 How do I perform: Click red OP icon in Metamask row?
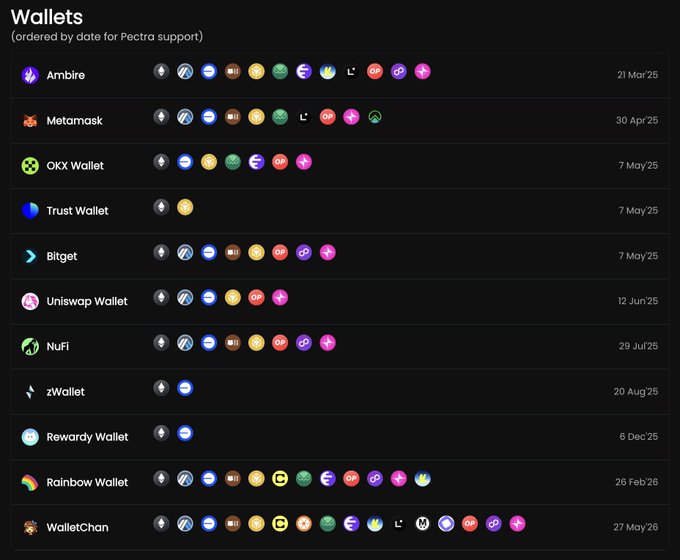327,117
